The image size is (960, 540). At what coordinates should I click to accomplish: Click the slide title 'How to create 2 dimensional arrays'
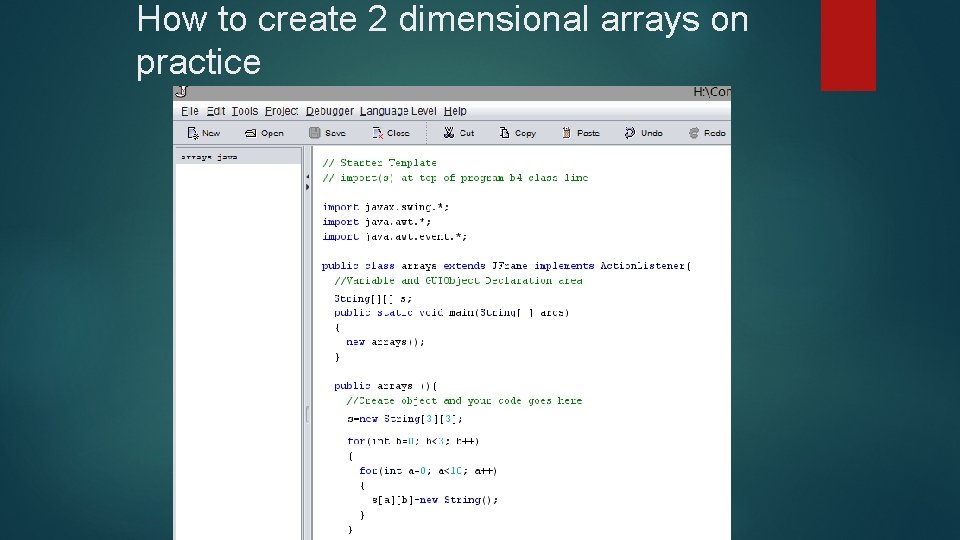tap(442, 40)
